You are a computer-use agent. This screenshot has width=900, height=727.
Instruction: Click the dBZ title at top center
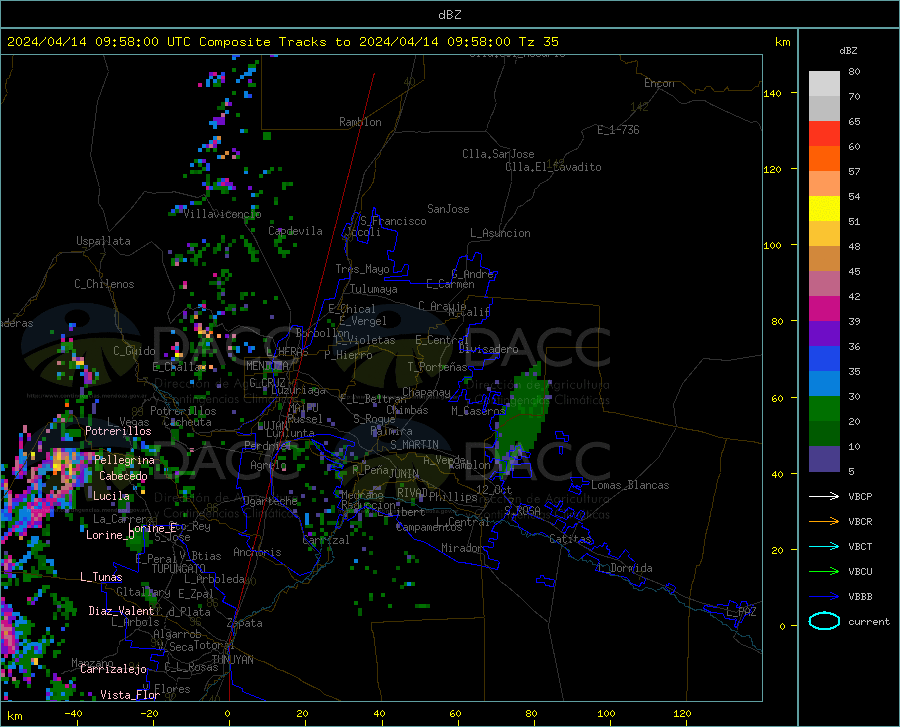(449, 15)
